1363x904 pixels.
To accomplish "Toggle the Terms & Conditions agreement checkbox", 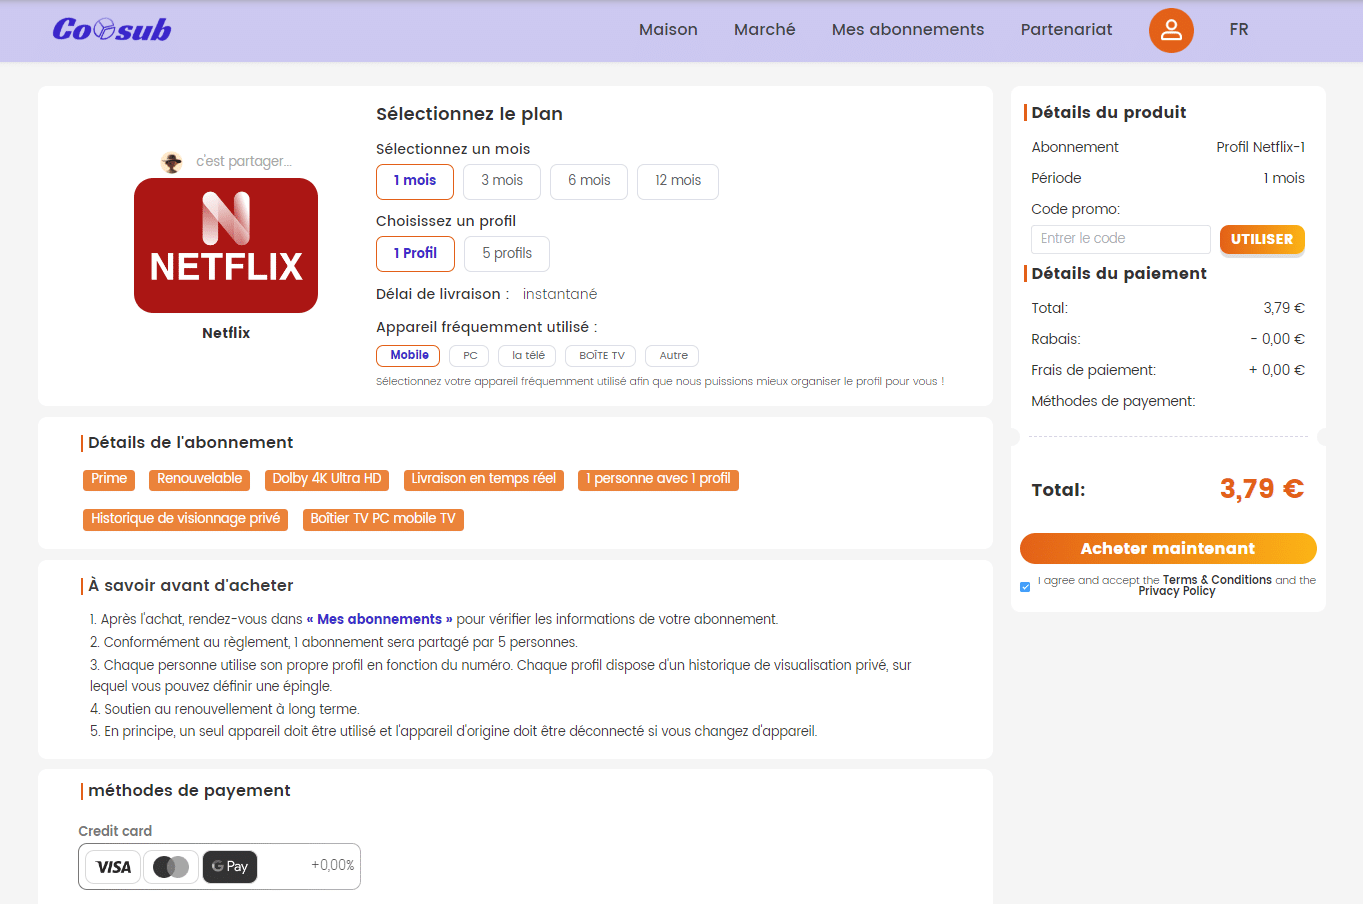I will tap(1025, 587).
